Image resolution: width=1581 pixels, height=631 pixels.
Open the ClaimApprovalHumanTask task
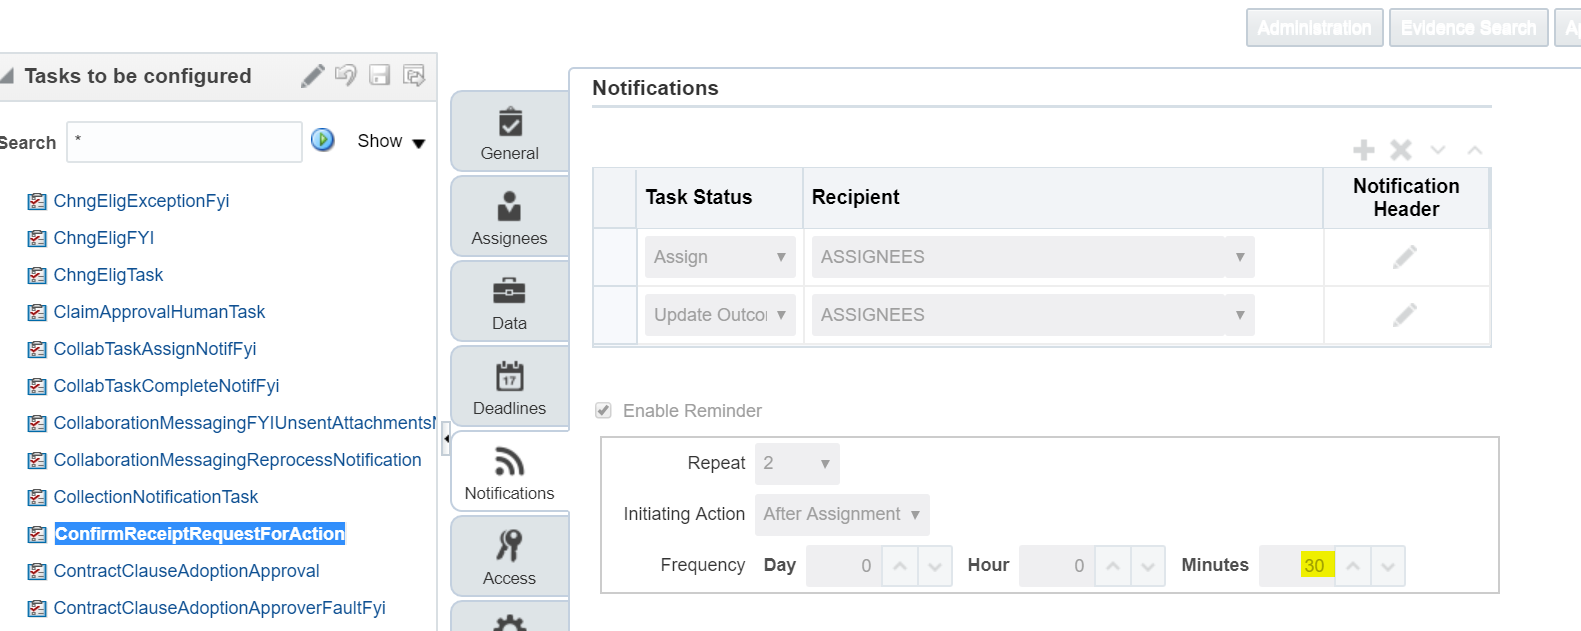159,312
